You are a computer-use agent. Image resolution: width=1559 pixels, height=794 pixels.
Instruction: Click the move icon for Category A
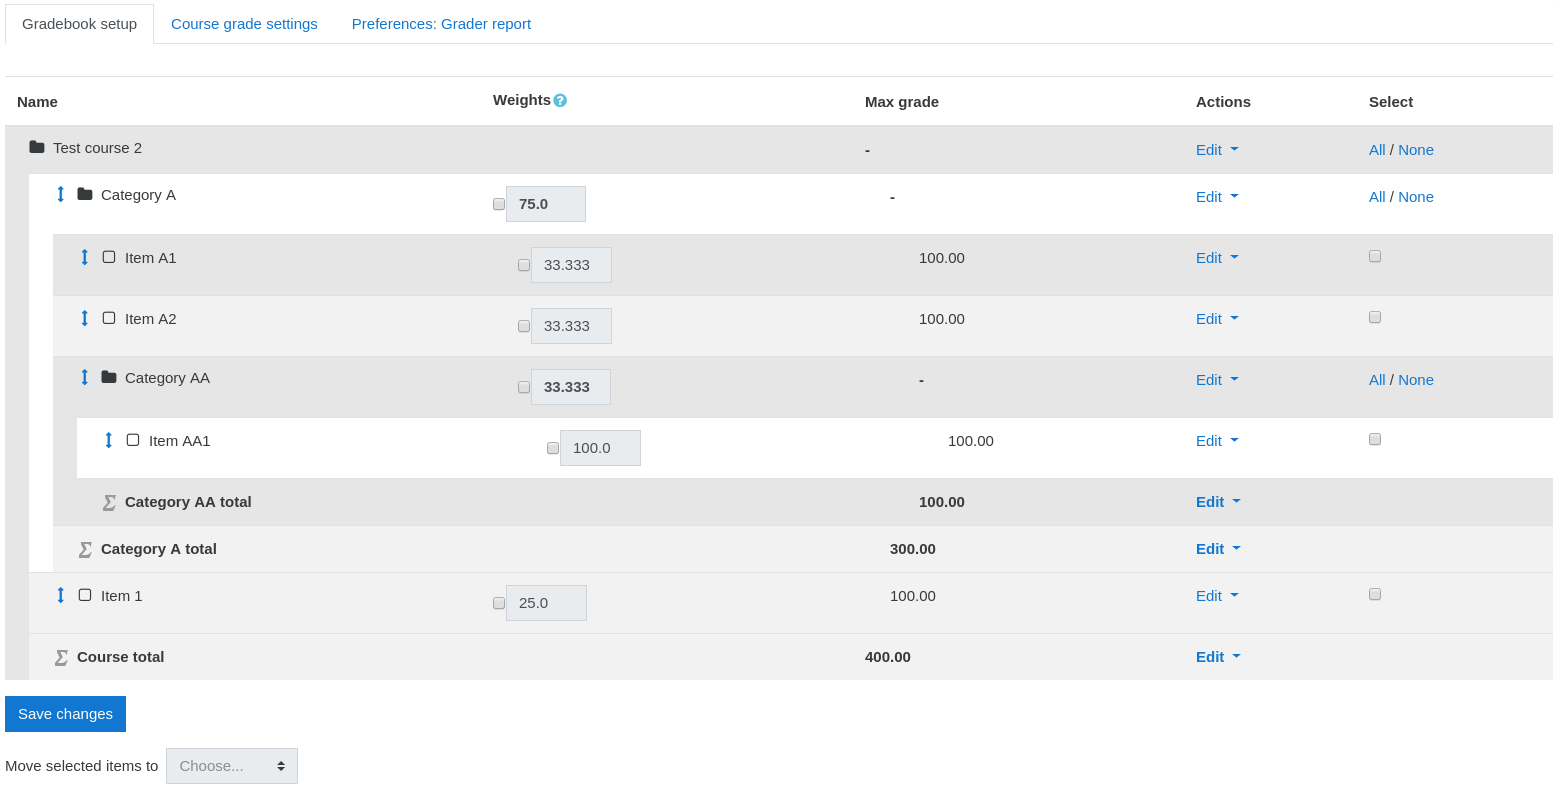[x=60, y=194]
